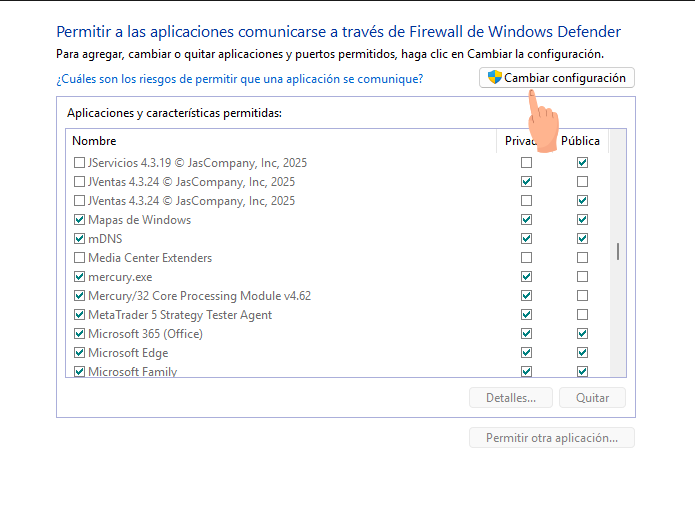Click the list's vertical scrollbar thumb

click(x=618, y=251)
